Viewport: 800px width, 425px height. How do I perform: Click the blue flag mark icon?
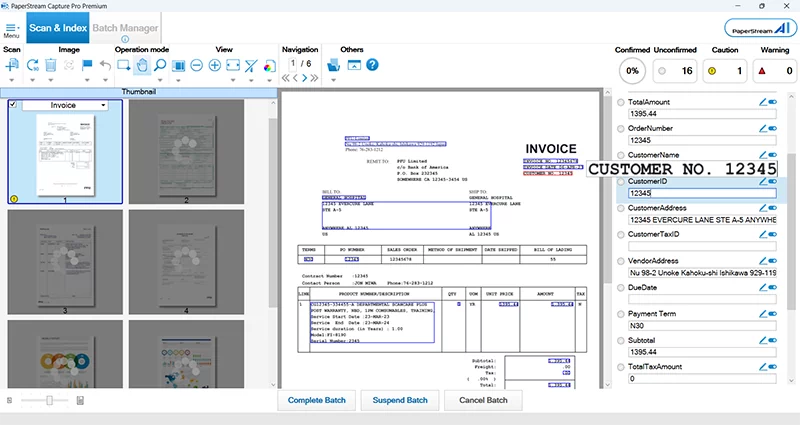pos(87,65)
